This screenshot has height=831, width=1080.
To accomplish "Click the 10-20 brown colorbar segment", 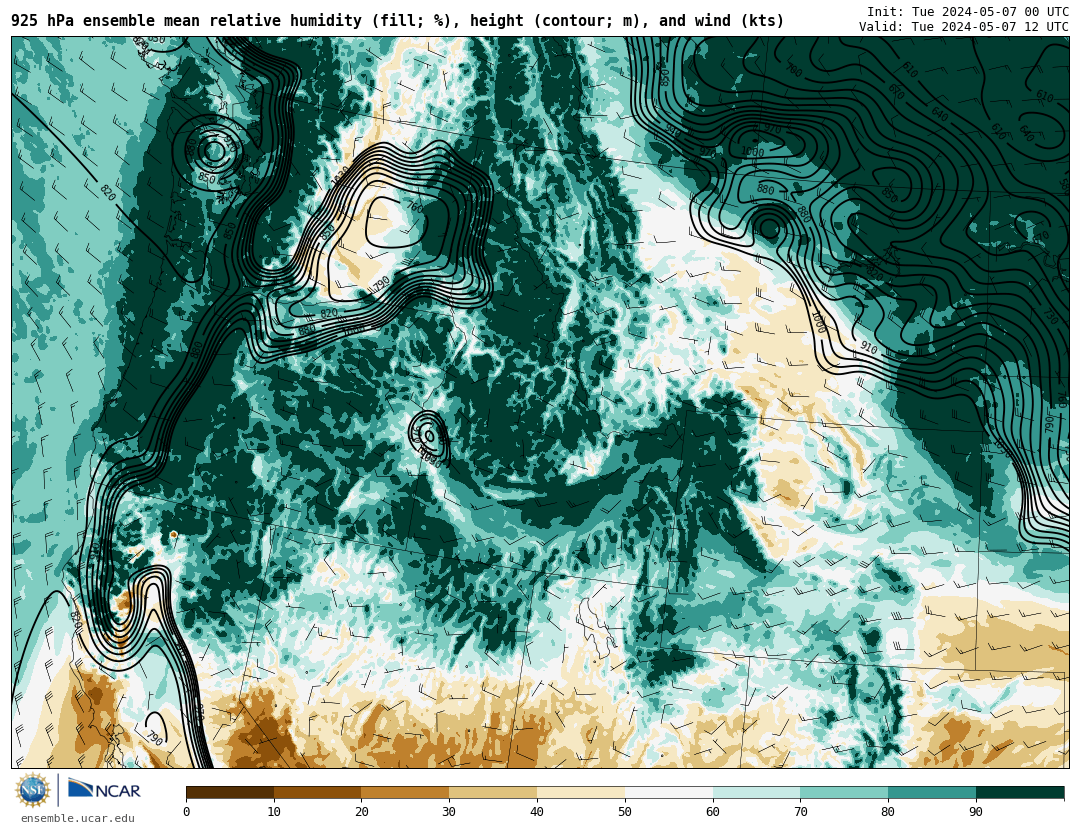I will (318, 792).
